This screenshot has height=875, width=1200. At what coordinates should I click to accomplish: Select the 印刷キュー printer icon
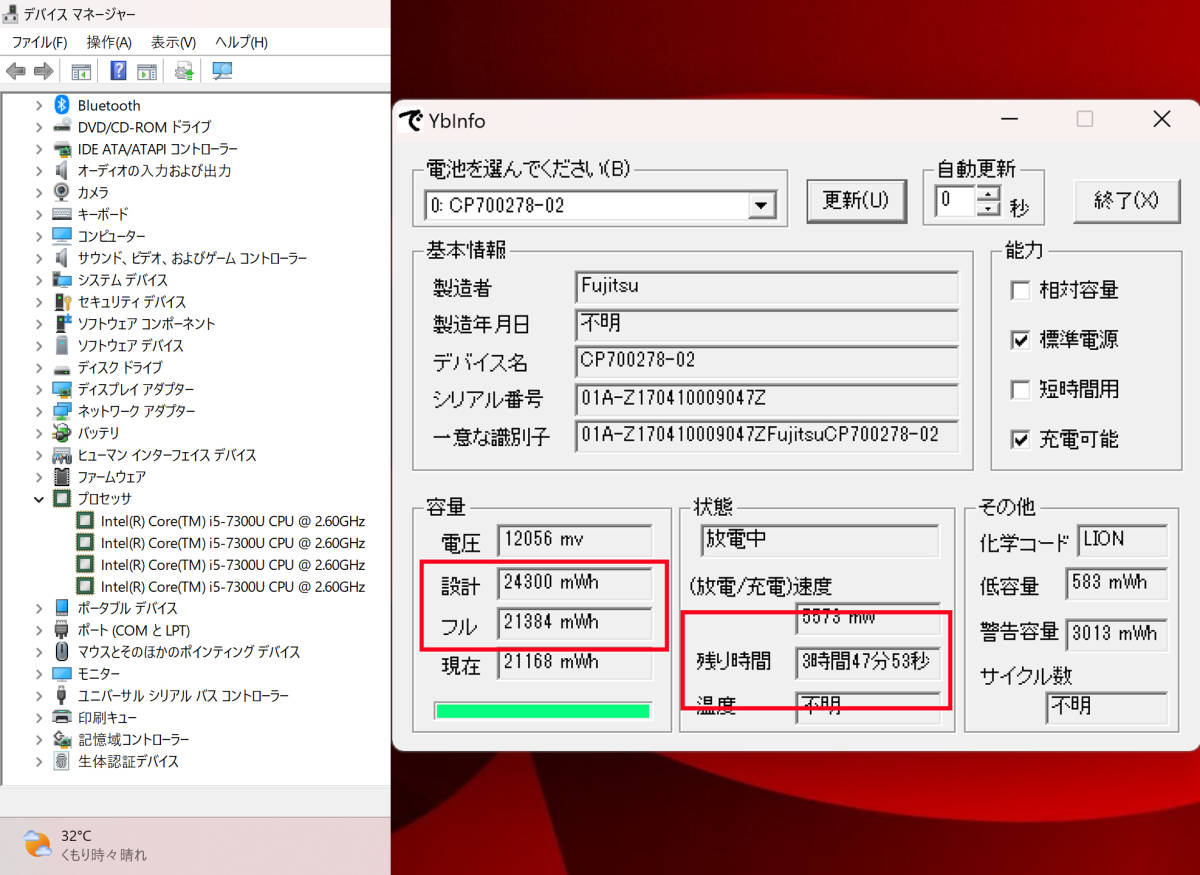coord(62,717)
